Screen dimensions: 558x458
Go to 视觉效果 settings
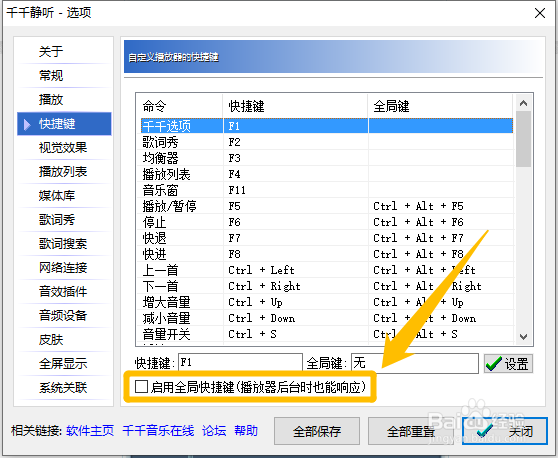[64, 147]
